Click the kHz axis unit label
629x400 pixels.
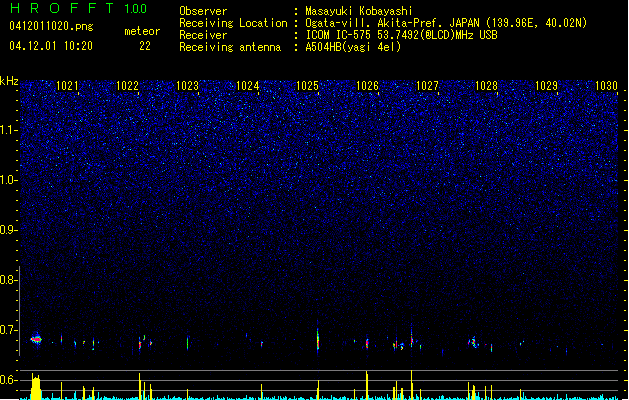9,81
